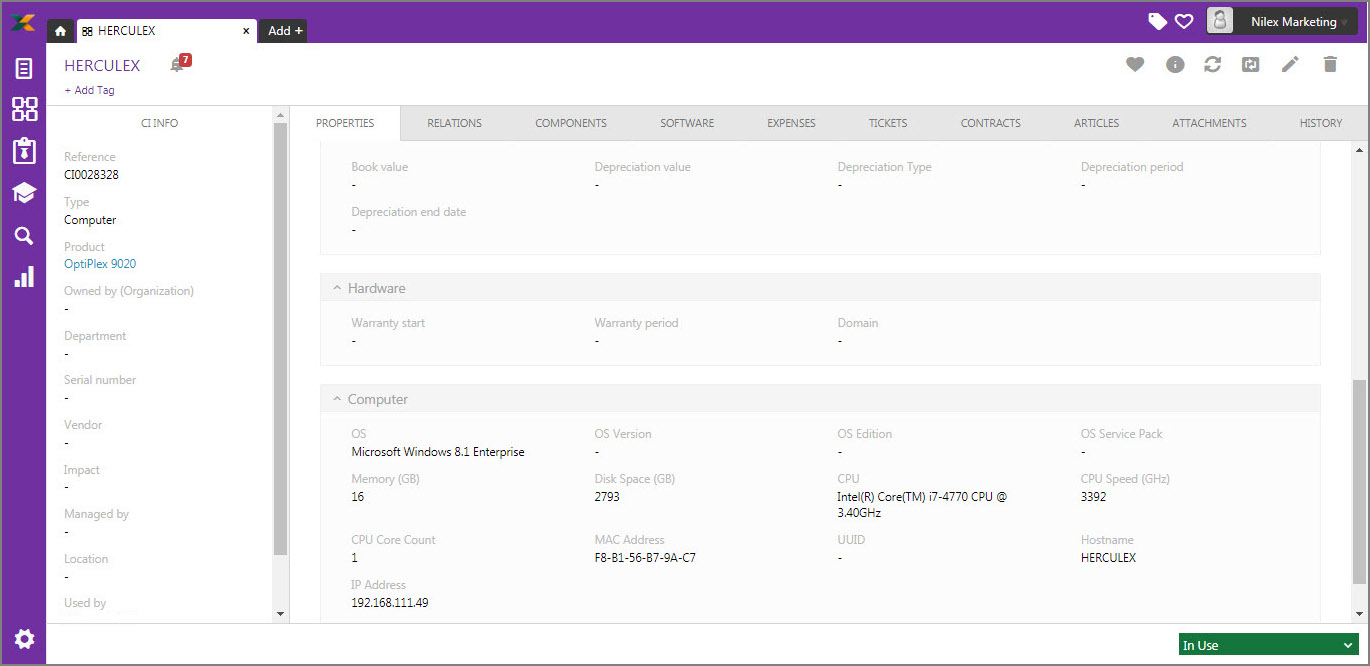This screenshot has height=666, width=1370.
Task: Edit the CI using pencil icon
Action: (1290, 64)
